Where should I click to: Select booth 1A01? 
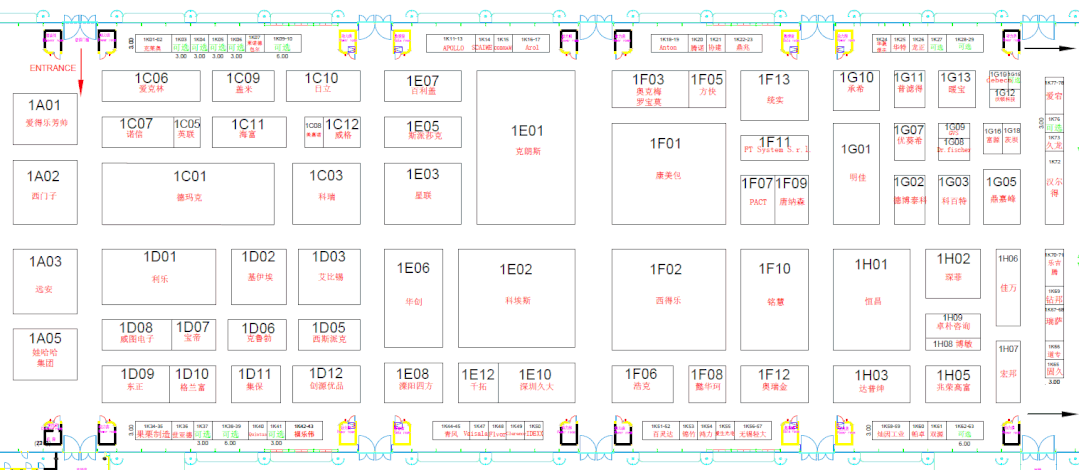46,115
